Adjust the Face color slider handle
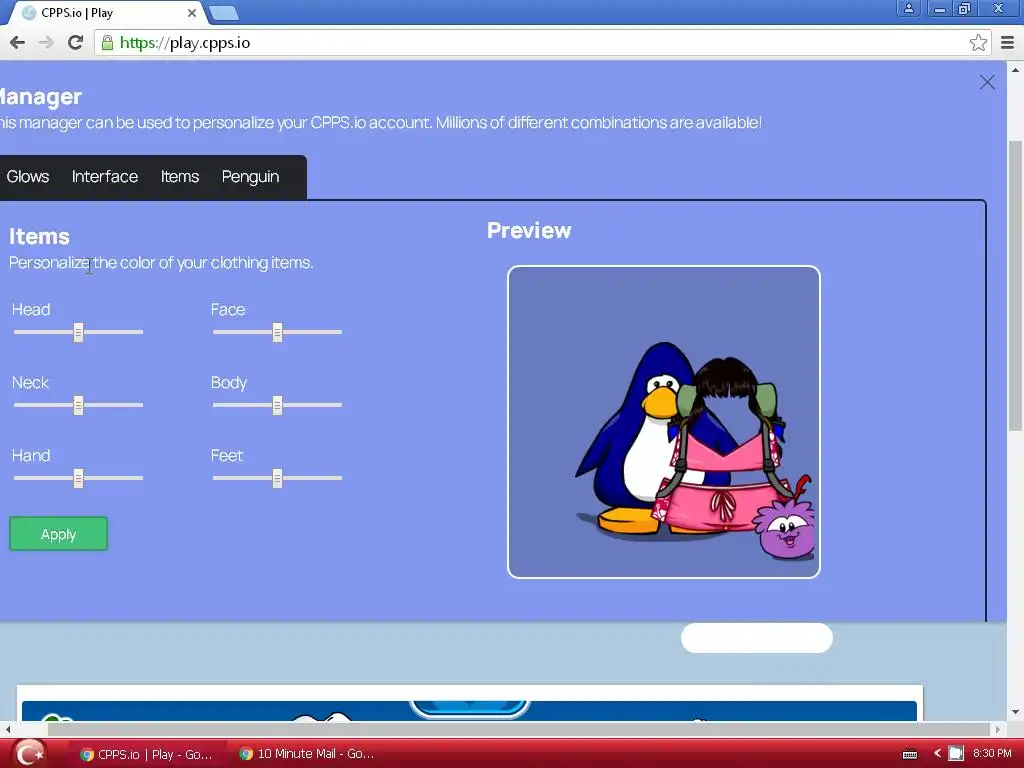 click(x=278, y=332)
